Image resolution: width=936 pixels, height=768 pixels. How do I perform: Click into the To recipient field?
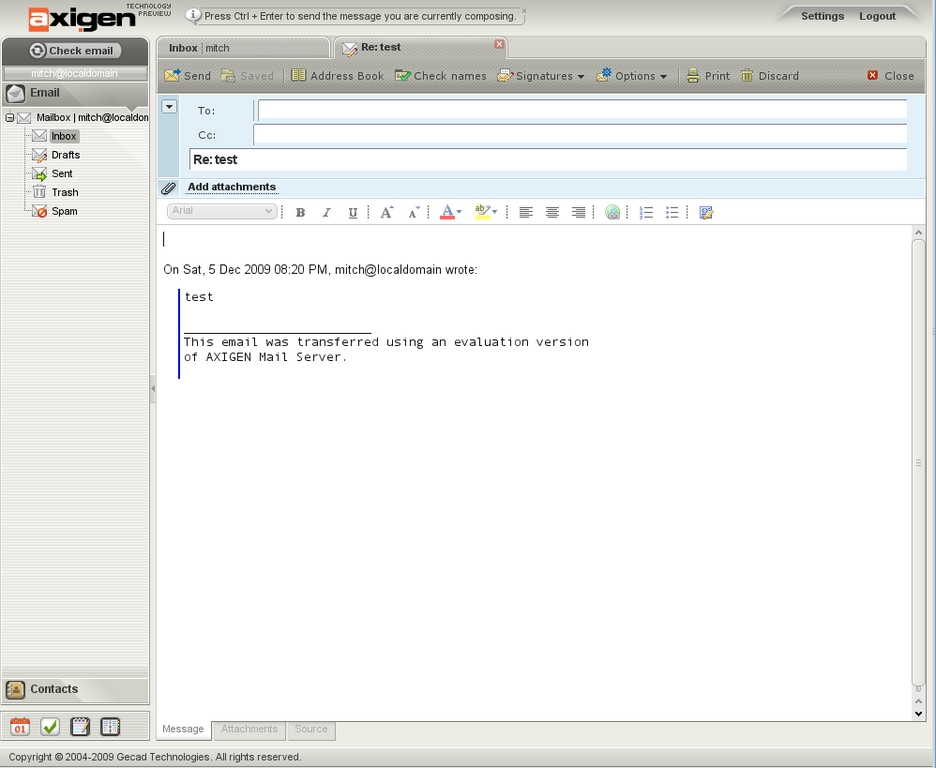[582, 111]
